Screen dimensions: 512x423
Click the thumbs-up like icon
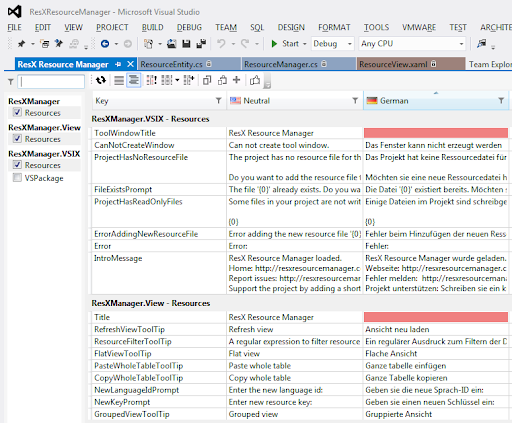click(x=255, y=80)
